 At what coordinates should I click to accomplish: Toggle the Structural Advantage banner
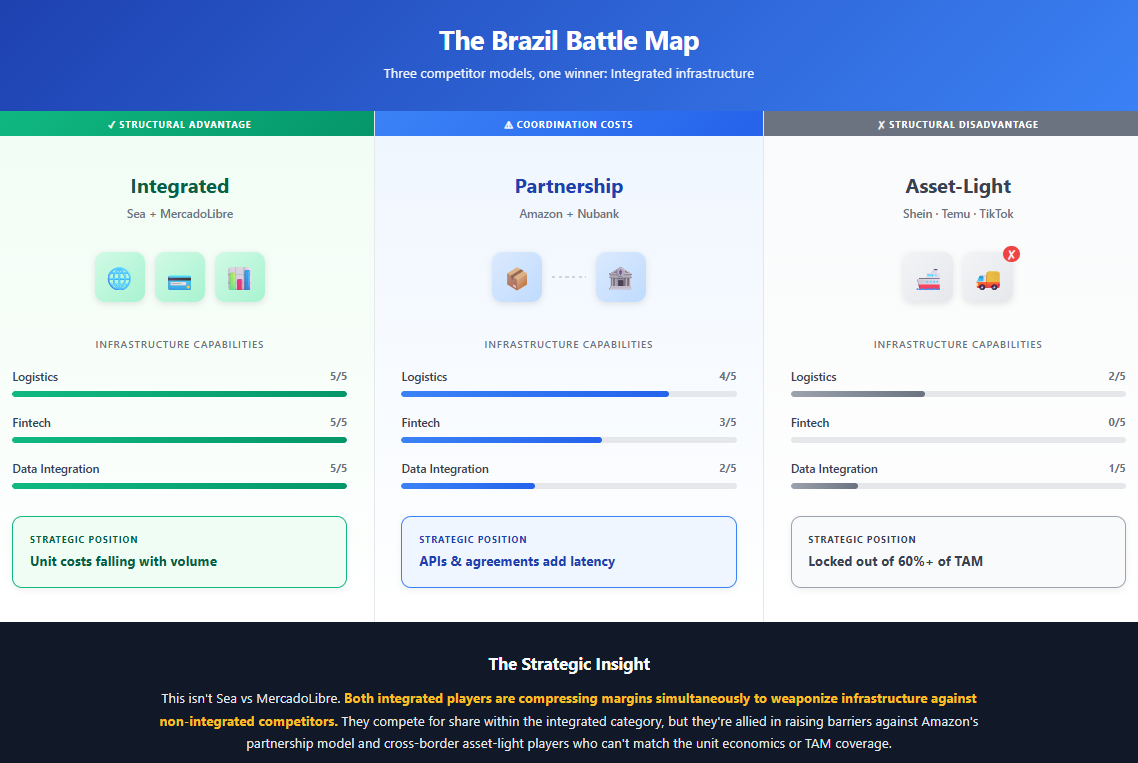pyautogui.click(x=186, y=123)
